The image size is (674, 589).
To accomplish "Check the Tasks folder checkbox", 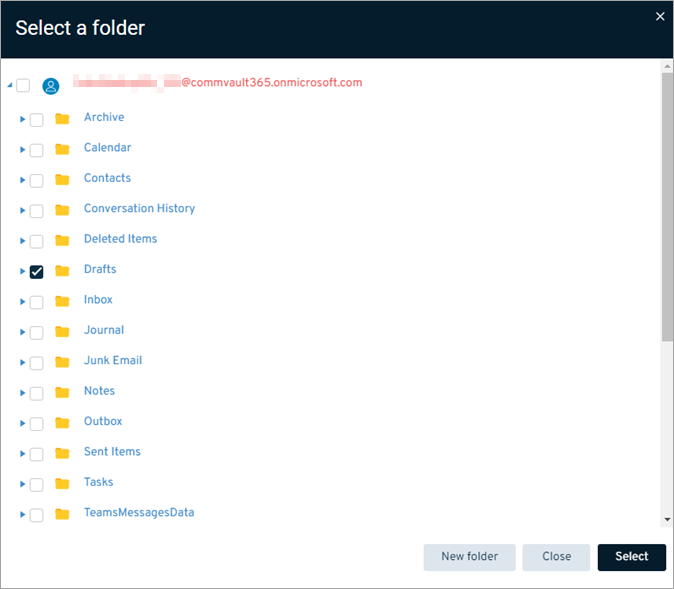I will (x=37, y=485).
